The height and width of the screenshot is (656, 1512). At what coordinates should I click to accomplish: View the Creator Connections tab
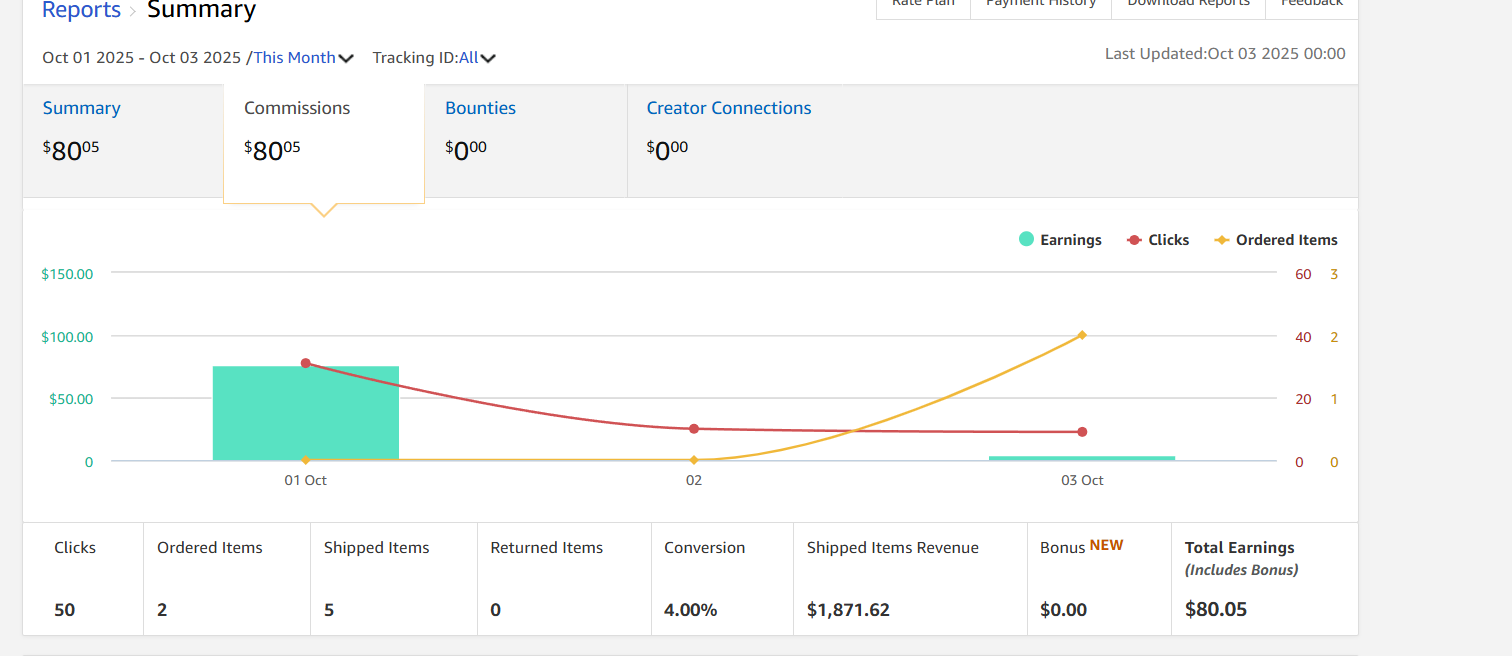tap(728, 108)
